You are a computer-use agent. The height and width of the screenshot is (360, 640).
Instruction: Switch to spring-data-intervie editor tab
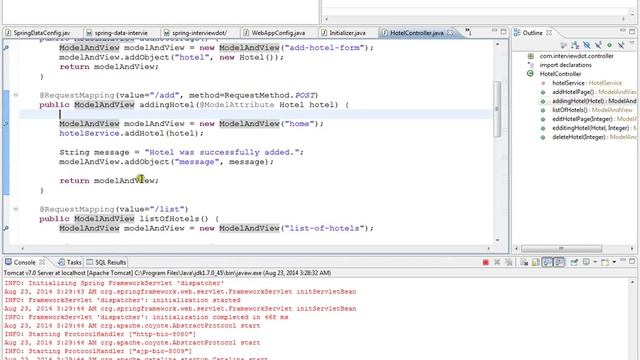(121, 33)
